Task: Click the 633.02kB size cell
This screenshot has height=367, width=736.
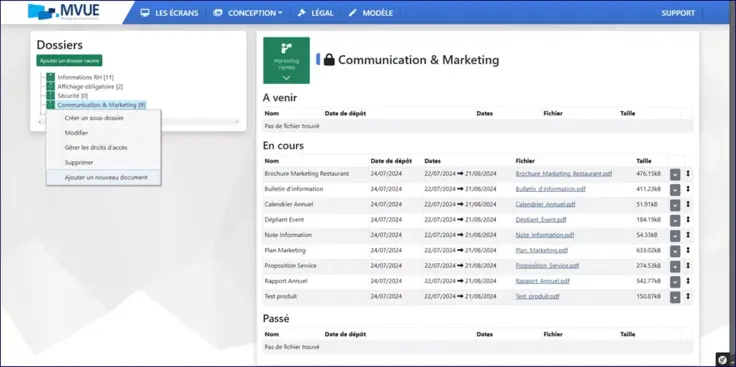Action: [x=648, y=251]
